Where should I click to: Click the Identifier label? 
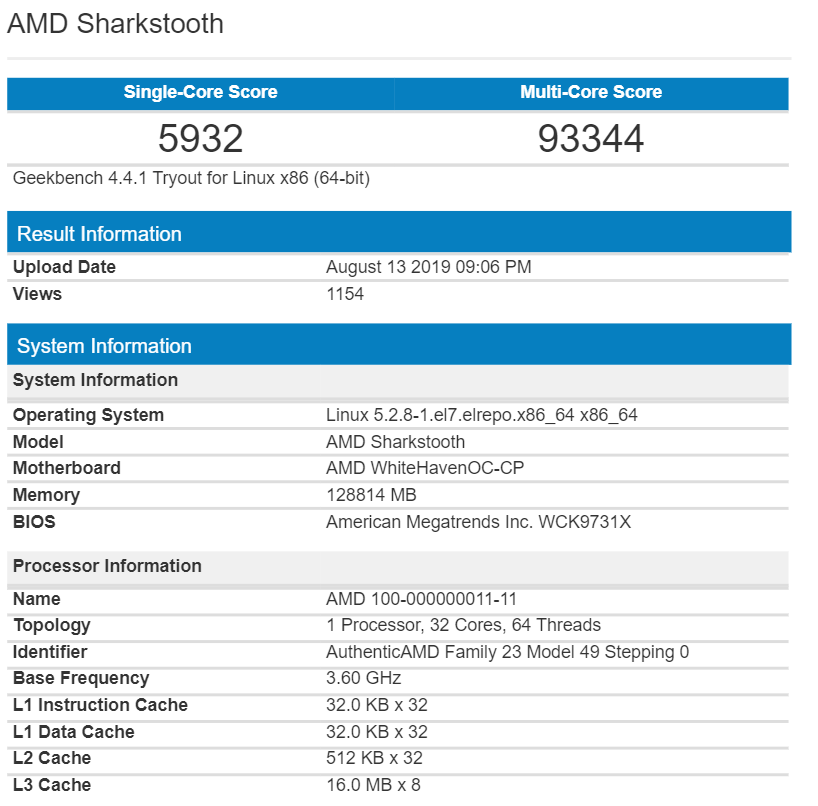pyautogui.click(x=50, y=652)
